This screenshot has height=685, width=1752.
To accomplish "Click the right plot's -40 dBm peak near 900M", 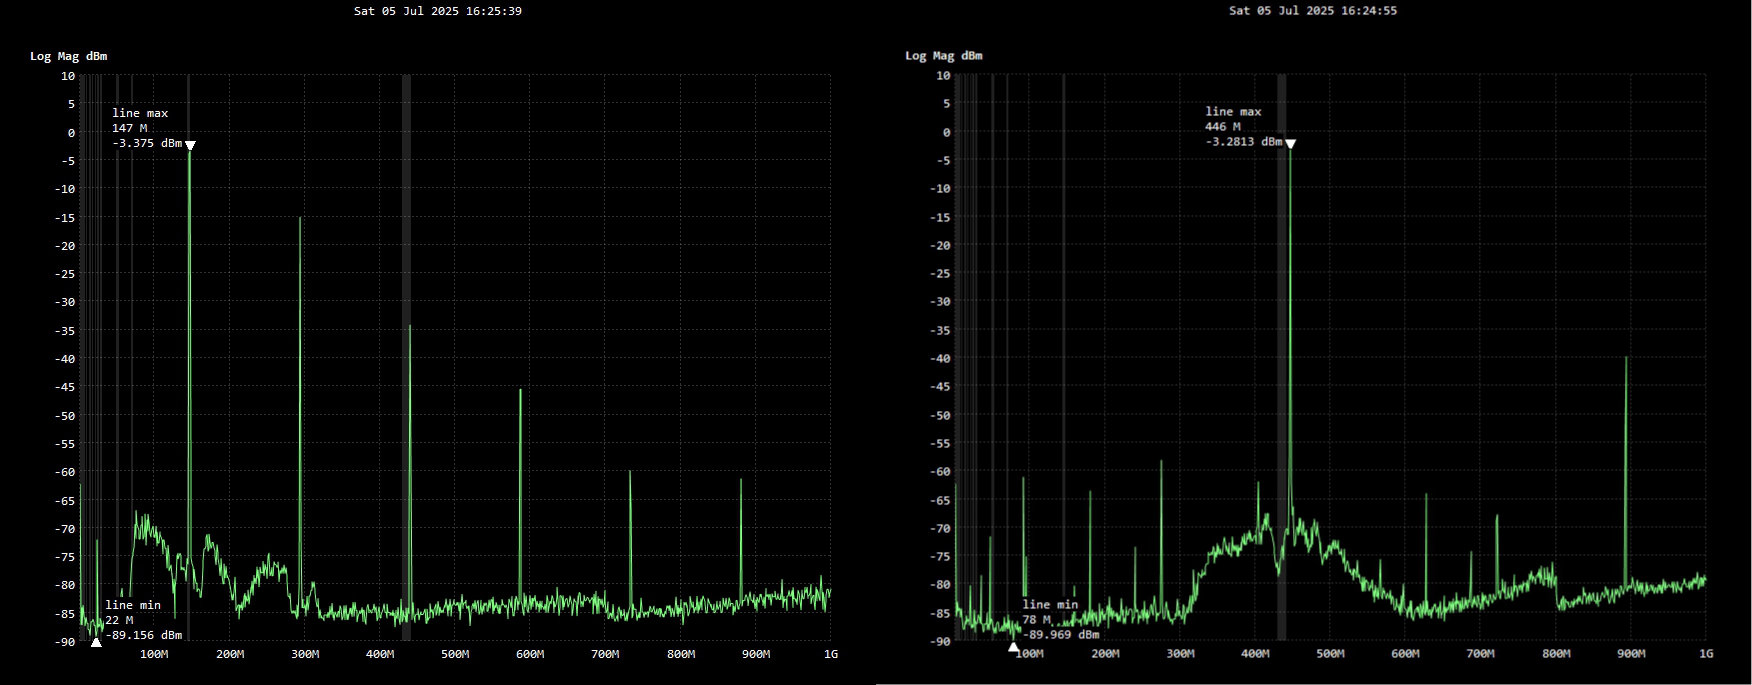I will coord(1626,359).
